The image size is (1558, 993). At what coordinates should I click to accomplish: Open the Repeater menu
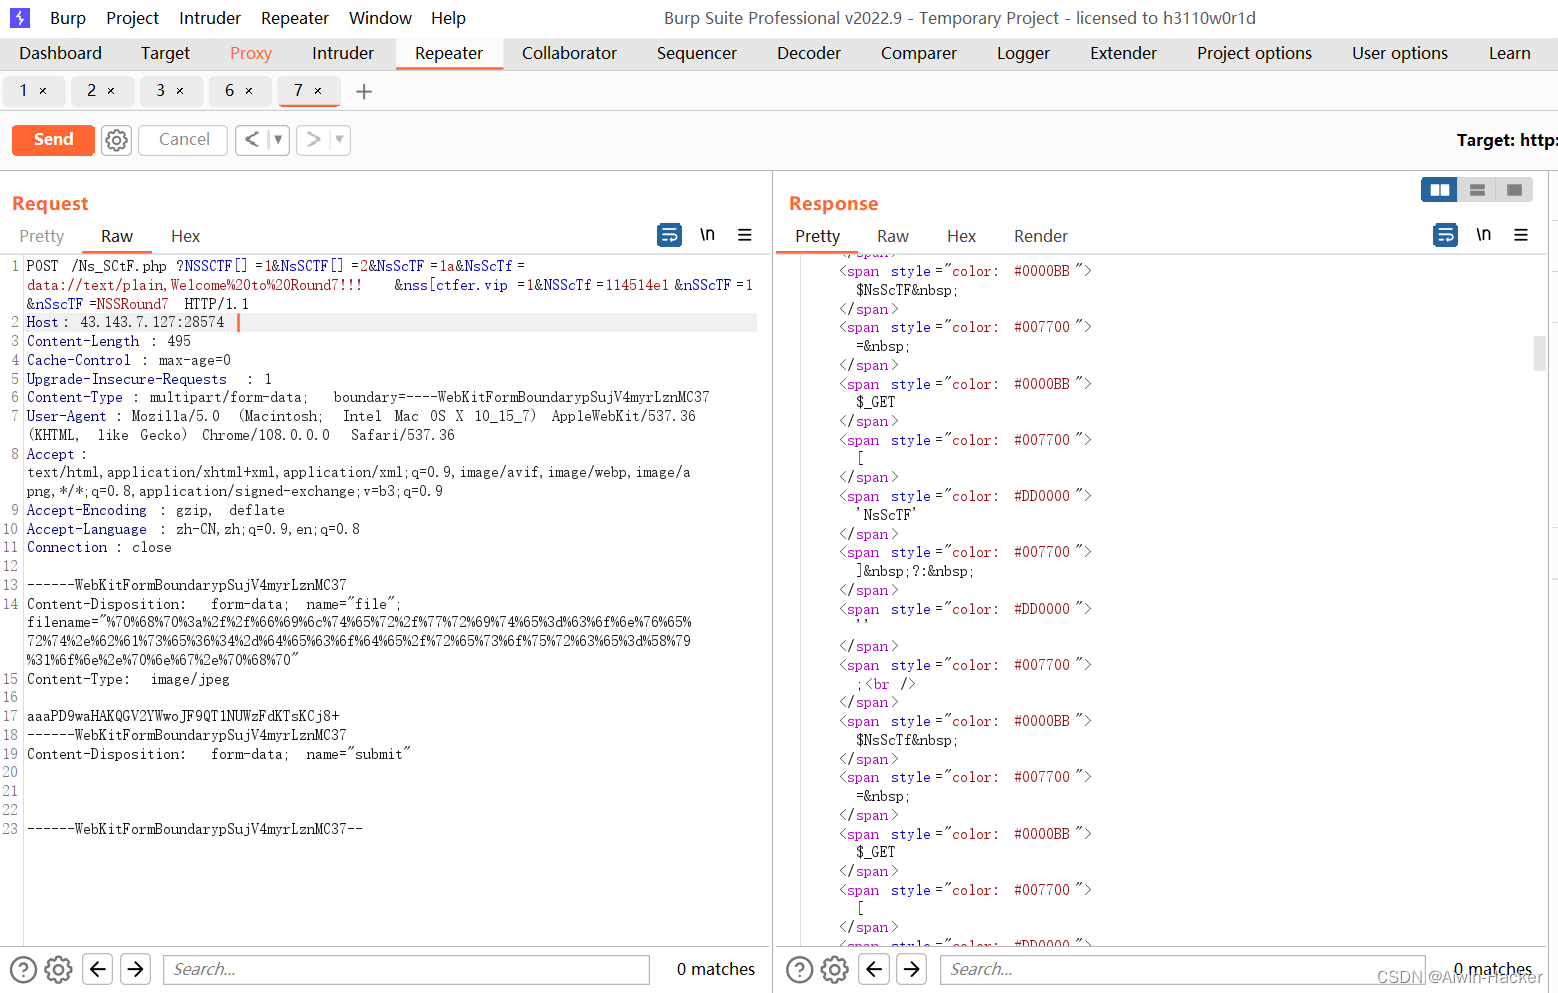295,18
